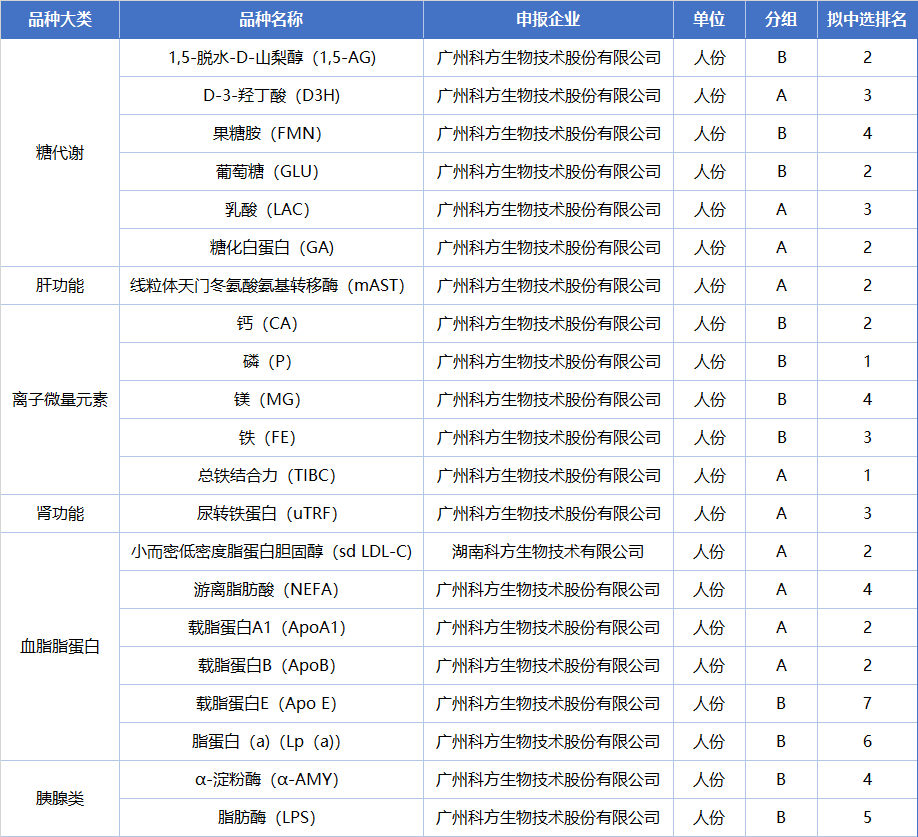Click the 拟中选排名 column header

867,20
